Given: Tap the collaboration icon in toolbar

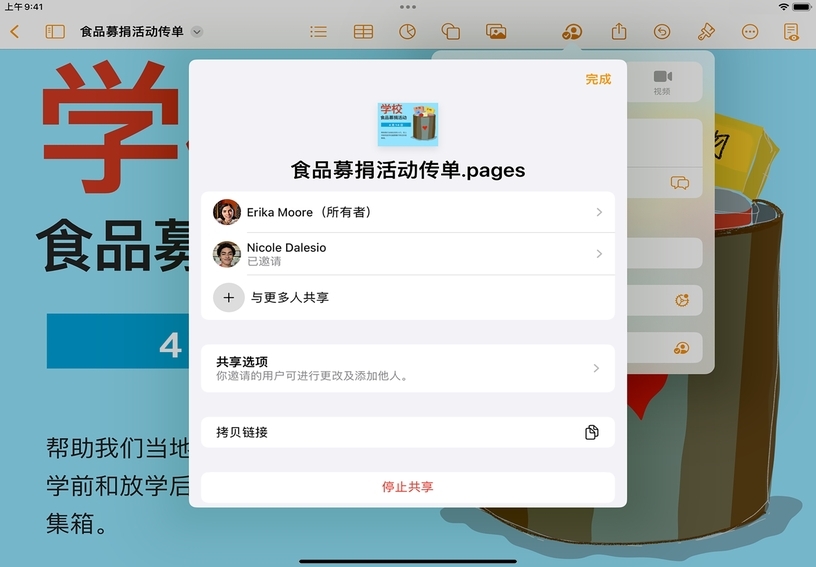Looking at the screenshot, I should click(572, 32).
